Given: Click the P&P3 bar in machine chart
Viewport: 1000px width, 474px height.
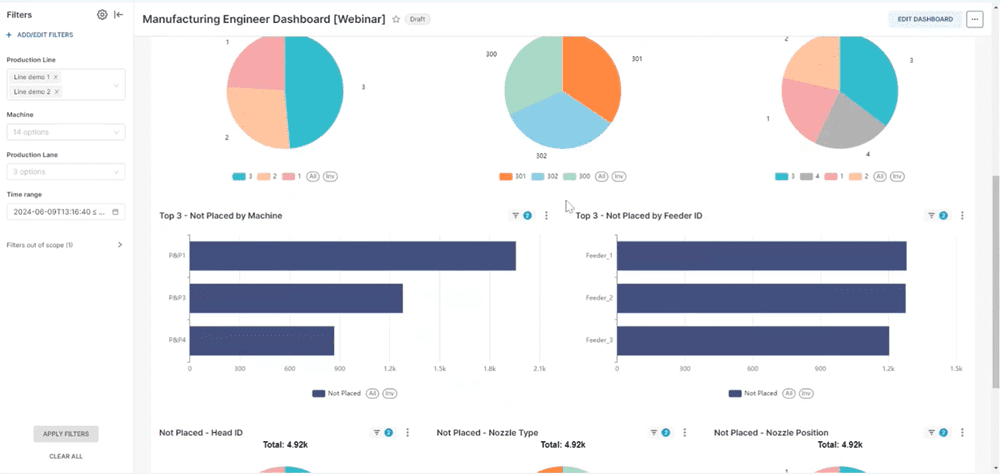Looking at the screenshot, I should tap(296, 298).
